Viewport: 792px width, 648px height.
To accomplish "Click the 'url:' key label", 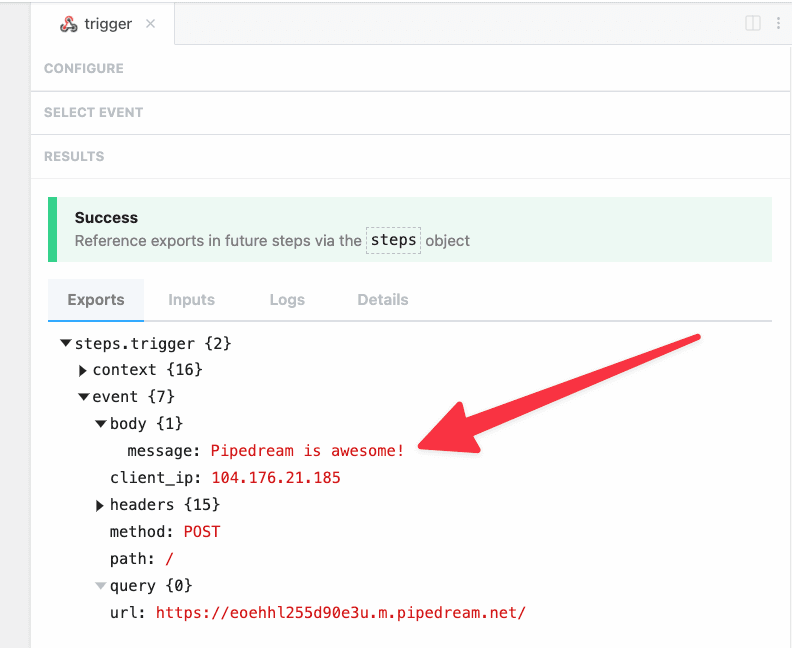I will pos(128,613).
